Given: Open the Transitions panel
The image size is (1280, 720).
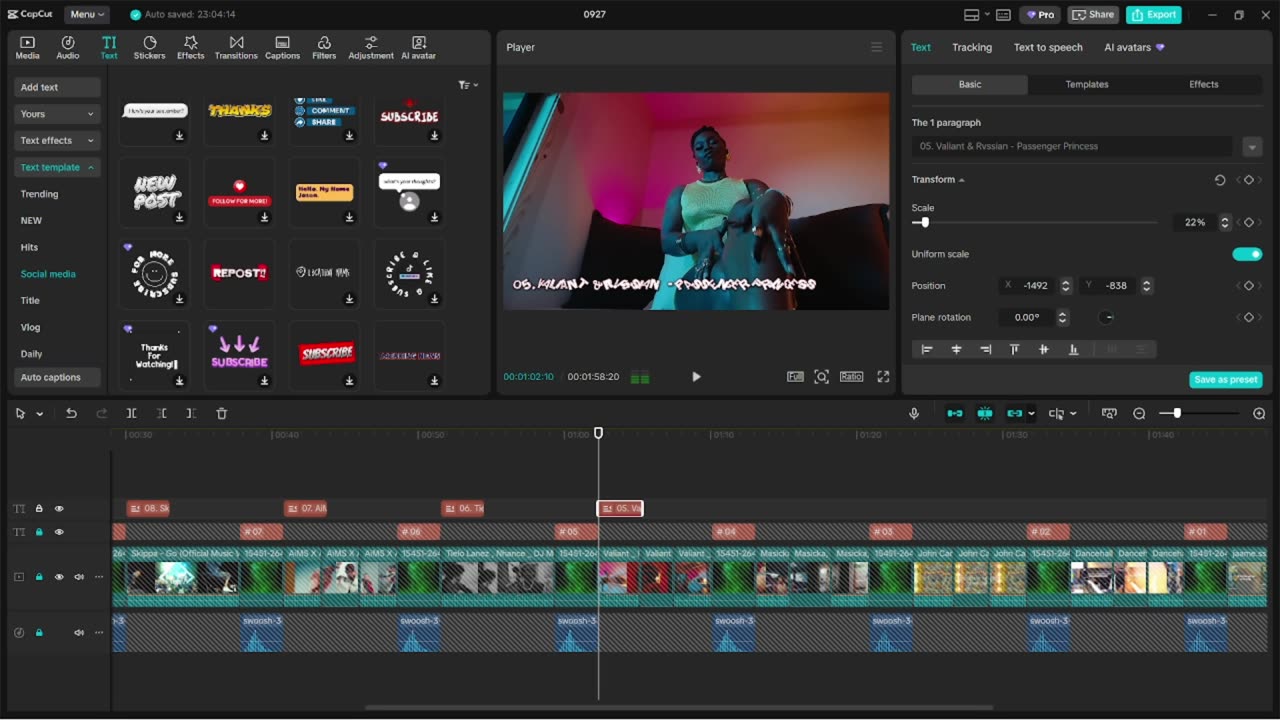Looking at the screenshot, I should [236, 47].
